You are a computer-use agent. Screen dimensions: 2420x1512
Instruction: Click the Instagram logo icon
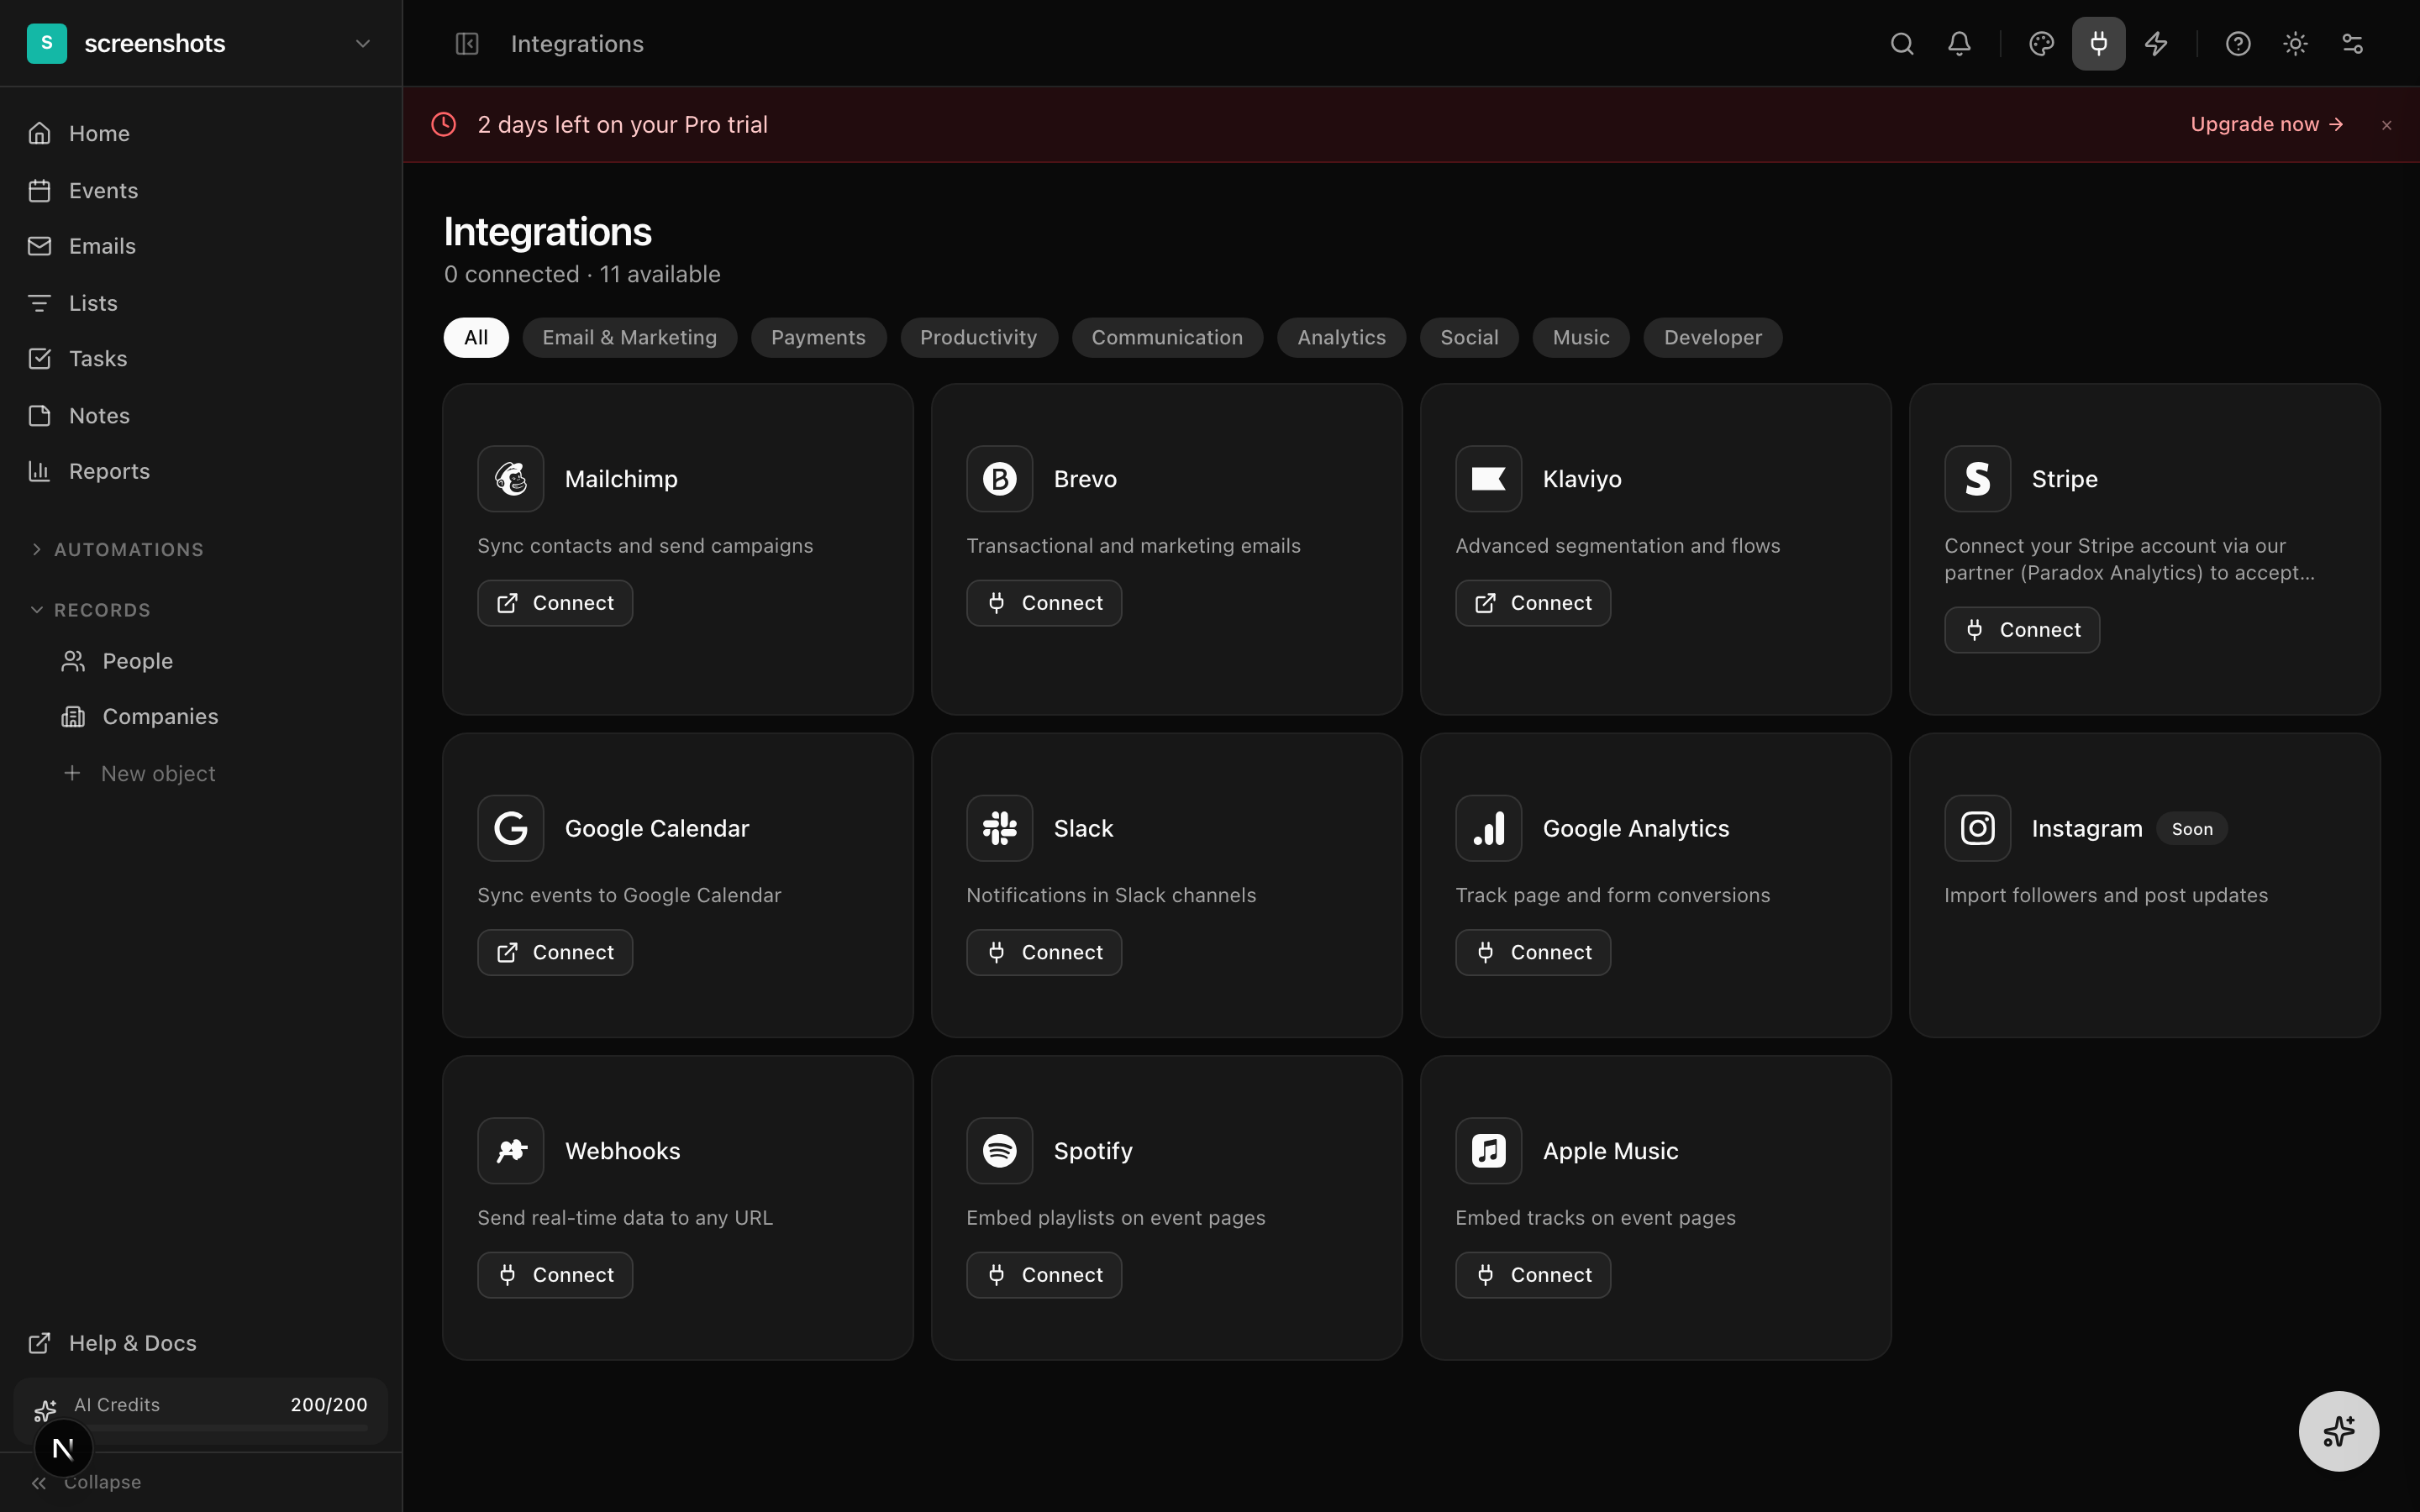point(1978,828)
